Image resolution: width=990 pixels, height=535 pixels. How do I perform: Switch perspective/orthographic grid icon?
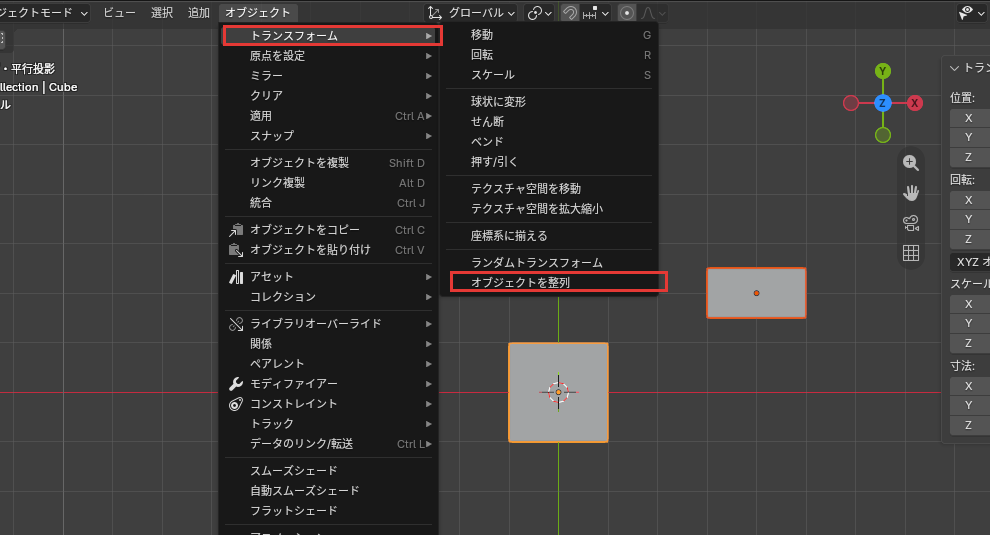coord(910,253)
